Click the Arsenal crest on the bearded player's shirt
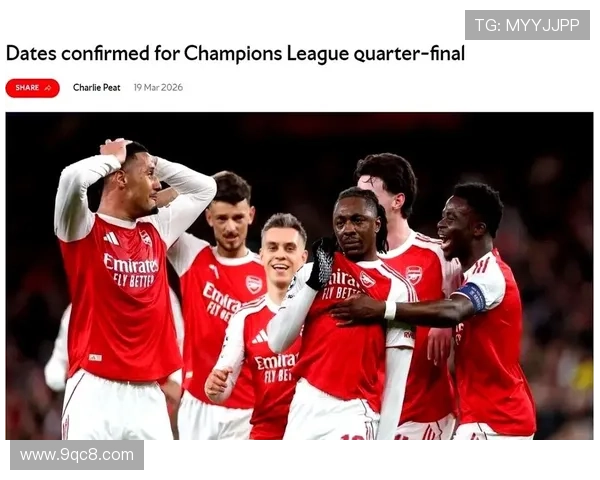Image resolution: width=600 pixels, height=480 pixels. coord(254,285)
